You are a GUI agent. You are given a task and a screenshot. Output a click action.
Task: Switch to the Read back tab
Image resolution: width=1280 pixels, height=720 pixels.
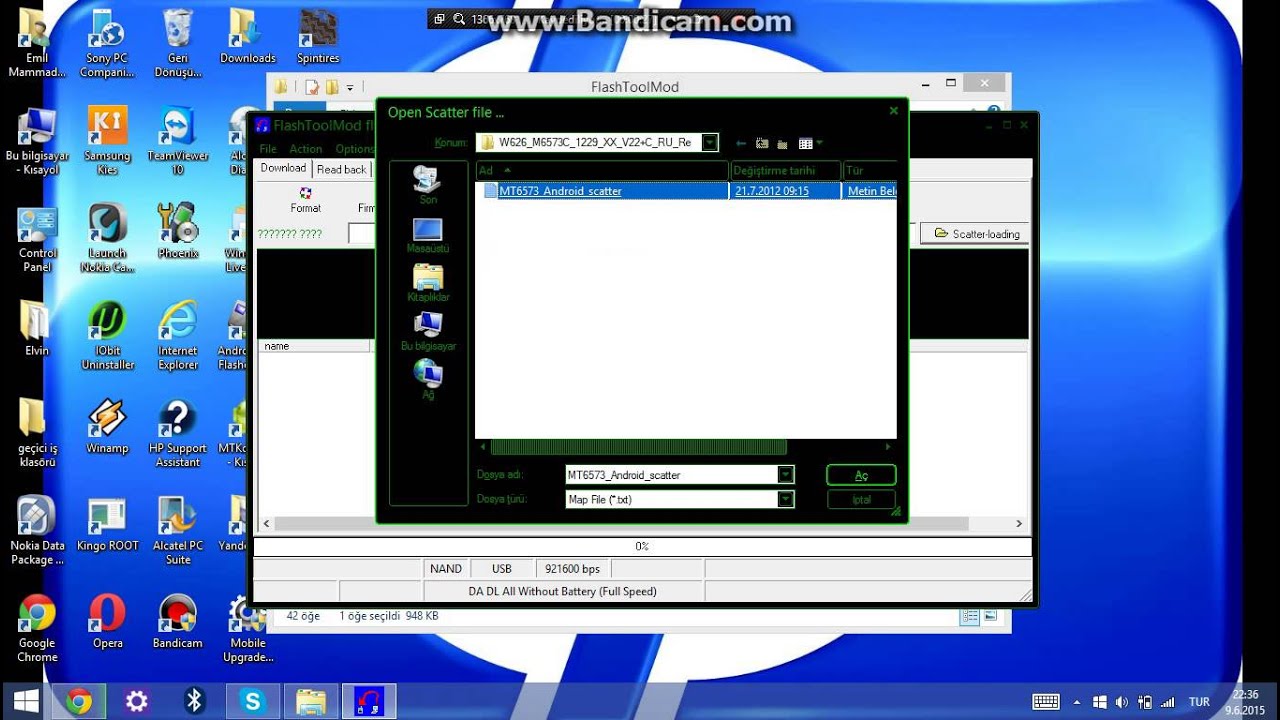(x=342, y=170)
